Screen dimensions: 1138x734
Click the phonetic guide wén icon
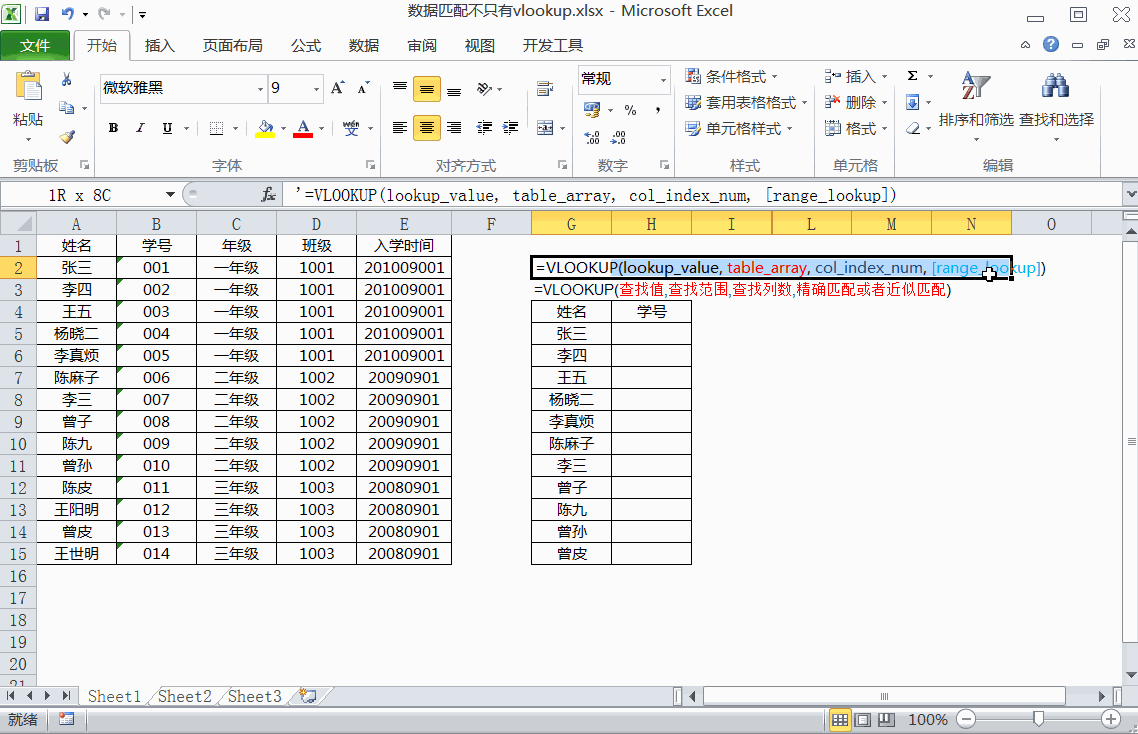point(351,129)
